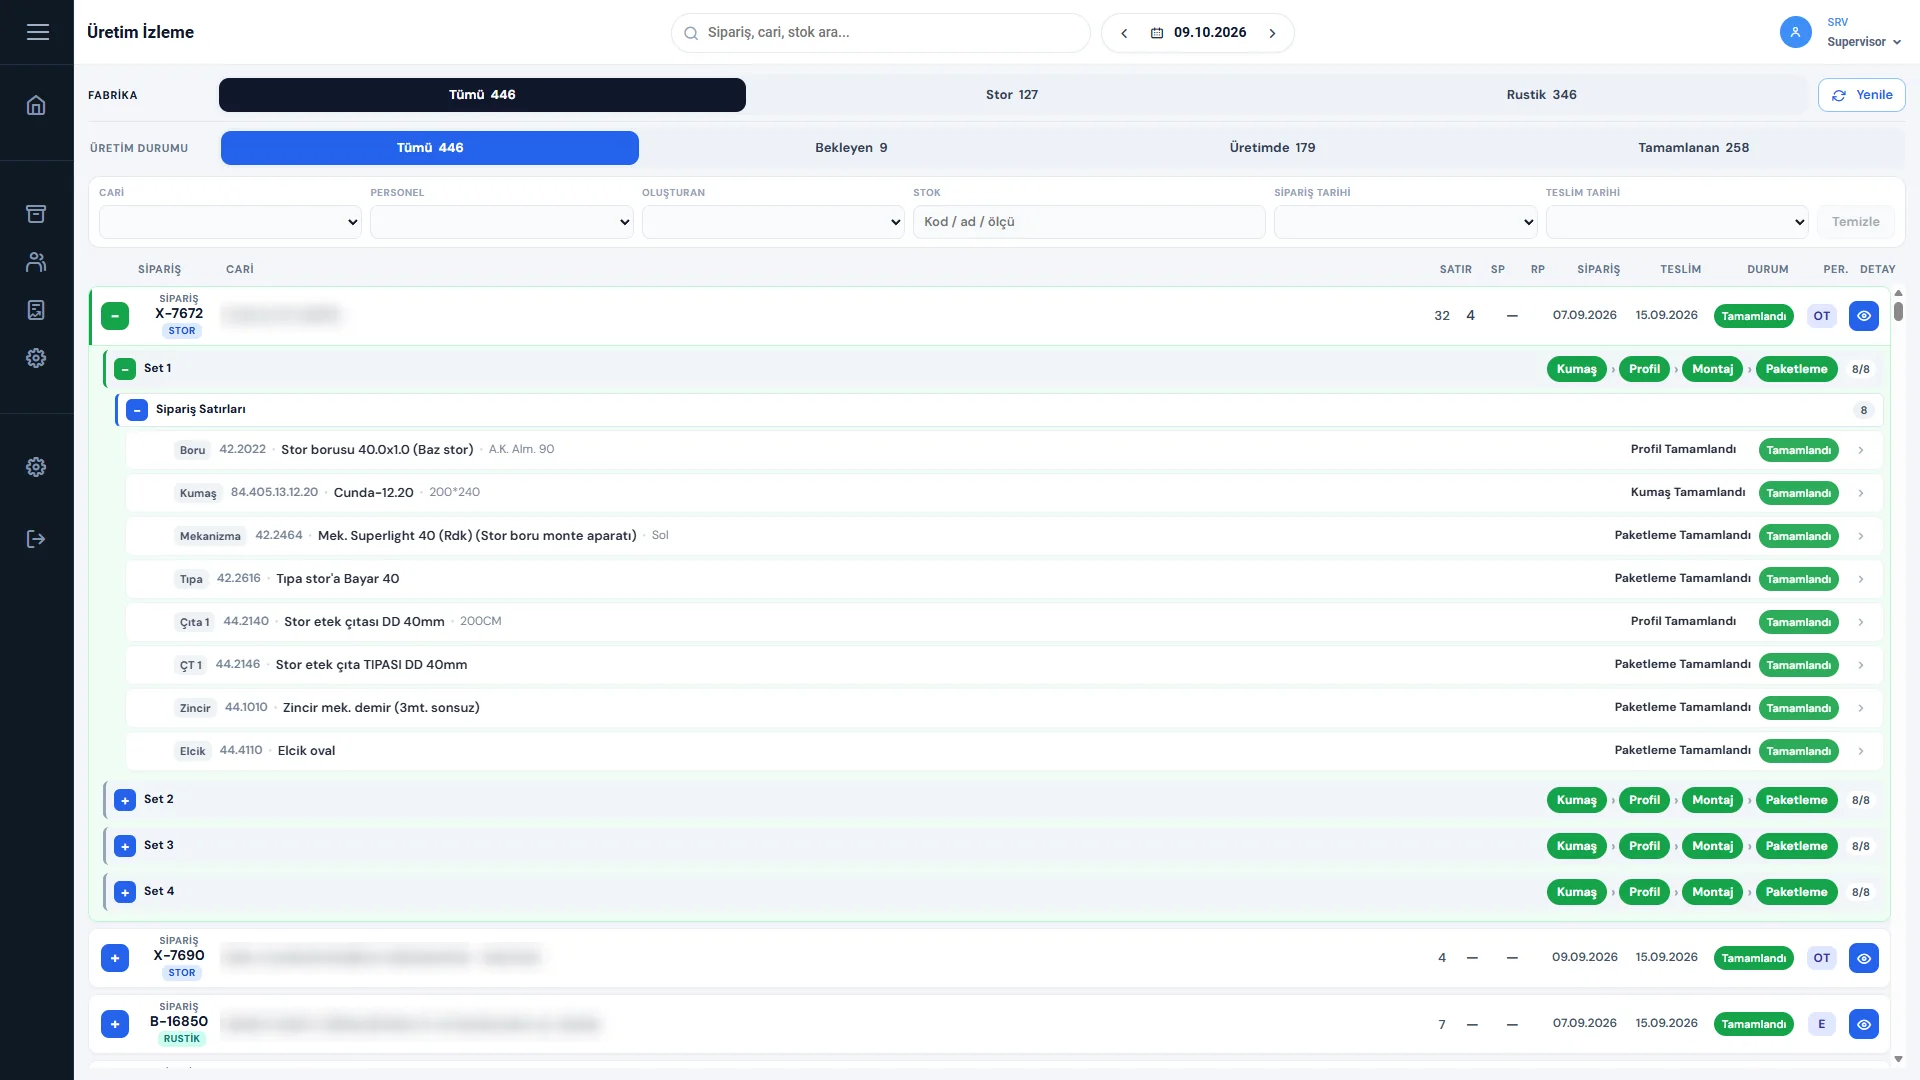Click the Stok Kod / ad / ölçü field
This screenshot has height=1080, width=1920.
point(1089,222)
